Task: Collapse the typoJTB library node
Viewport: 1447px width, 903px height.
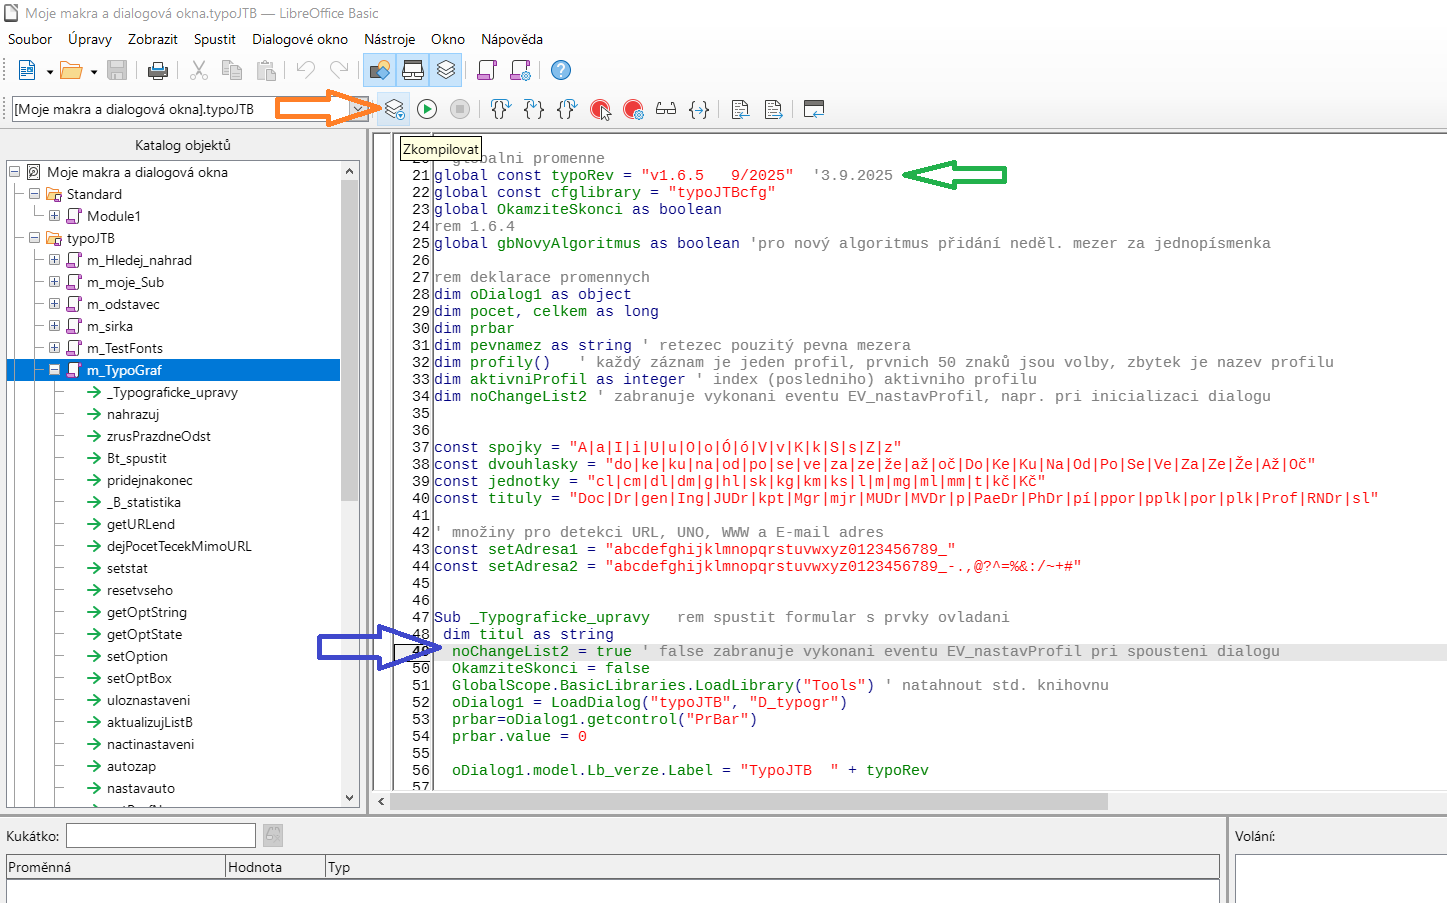Action: pyautogui.click(x=35, y=238)
